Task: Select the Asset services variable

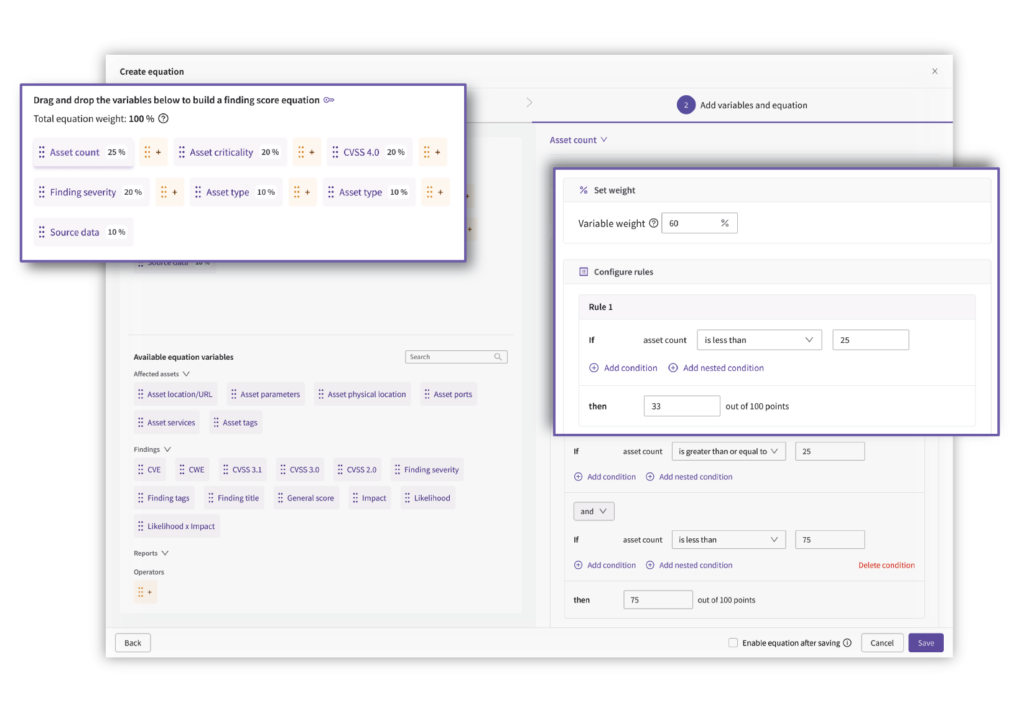Action: (167, 423)
